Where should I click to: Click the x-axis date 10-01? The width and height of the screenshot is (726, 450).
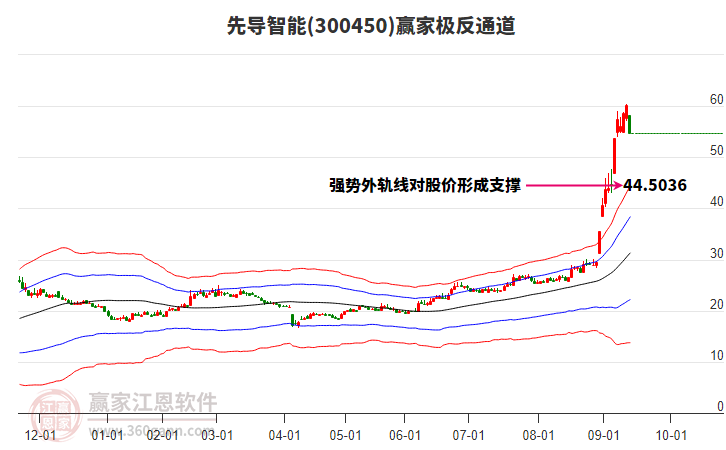pyautogui.click(x=671, y=435)
